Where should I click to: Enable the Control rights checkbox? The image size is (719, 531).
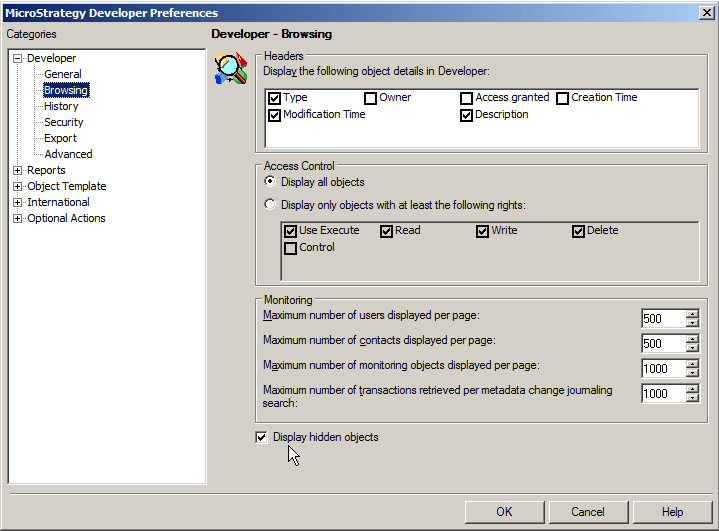point(290,248)
